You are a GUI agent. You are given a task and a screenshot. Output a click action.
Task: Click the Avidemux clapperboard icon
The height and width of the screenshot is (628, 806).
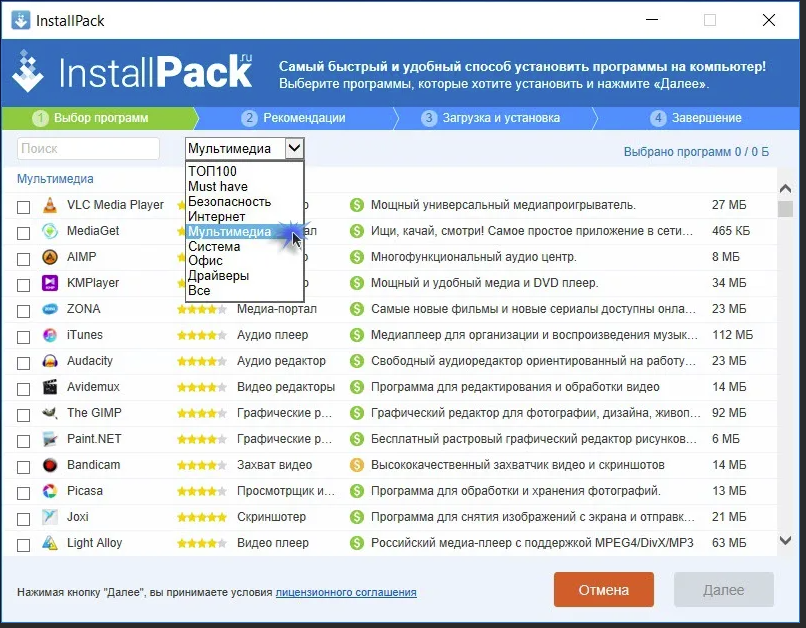(x=50, y=387)
